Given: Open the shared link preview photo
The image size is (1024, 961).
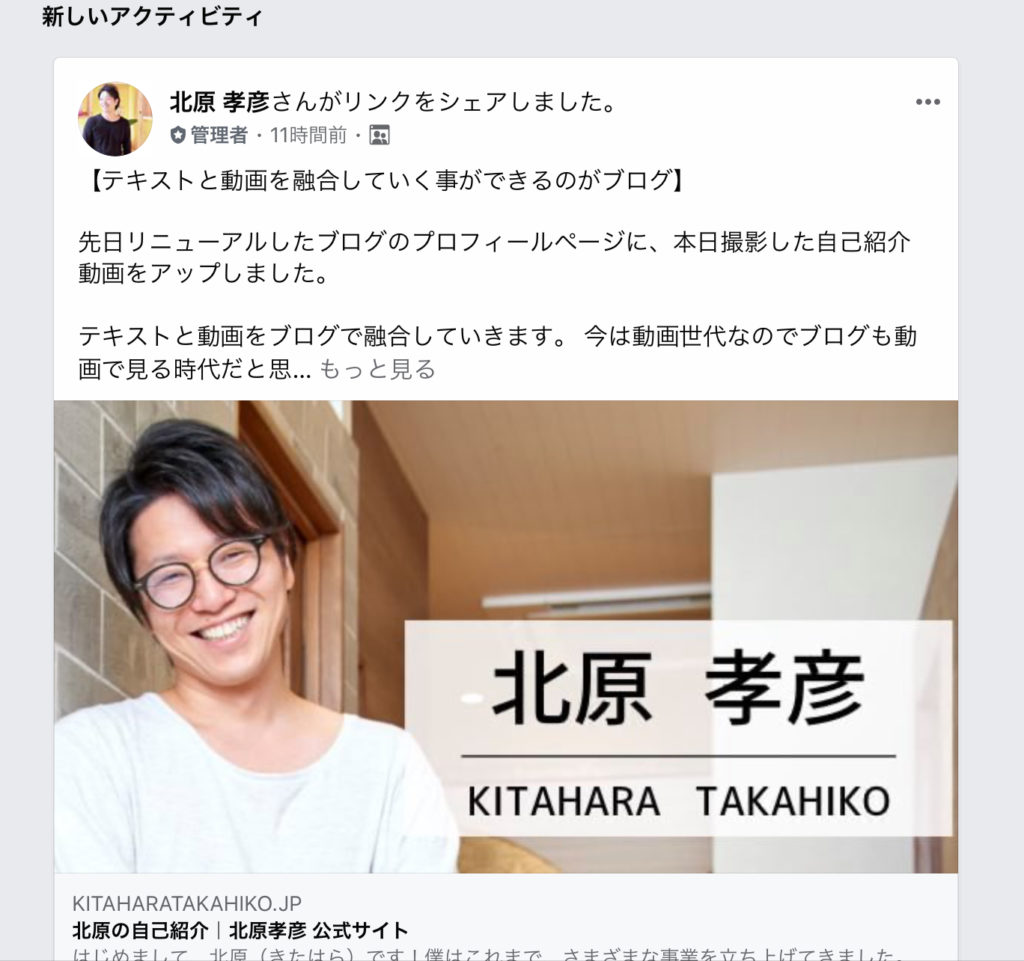Looking at the screenshot, I should pyautogui.click(x=505, y=637).
